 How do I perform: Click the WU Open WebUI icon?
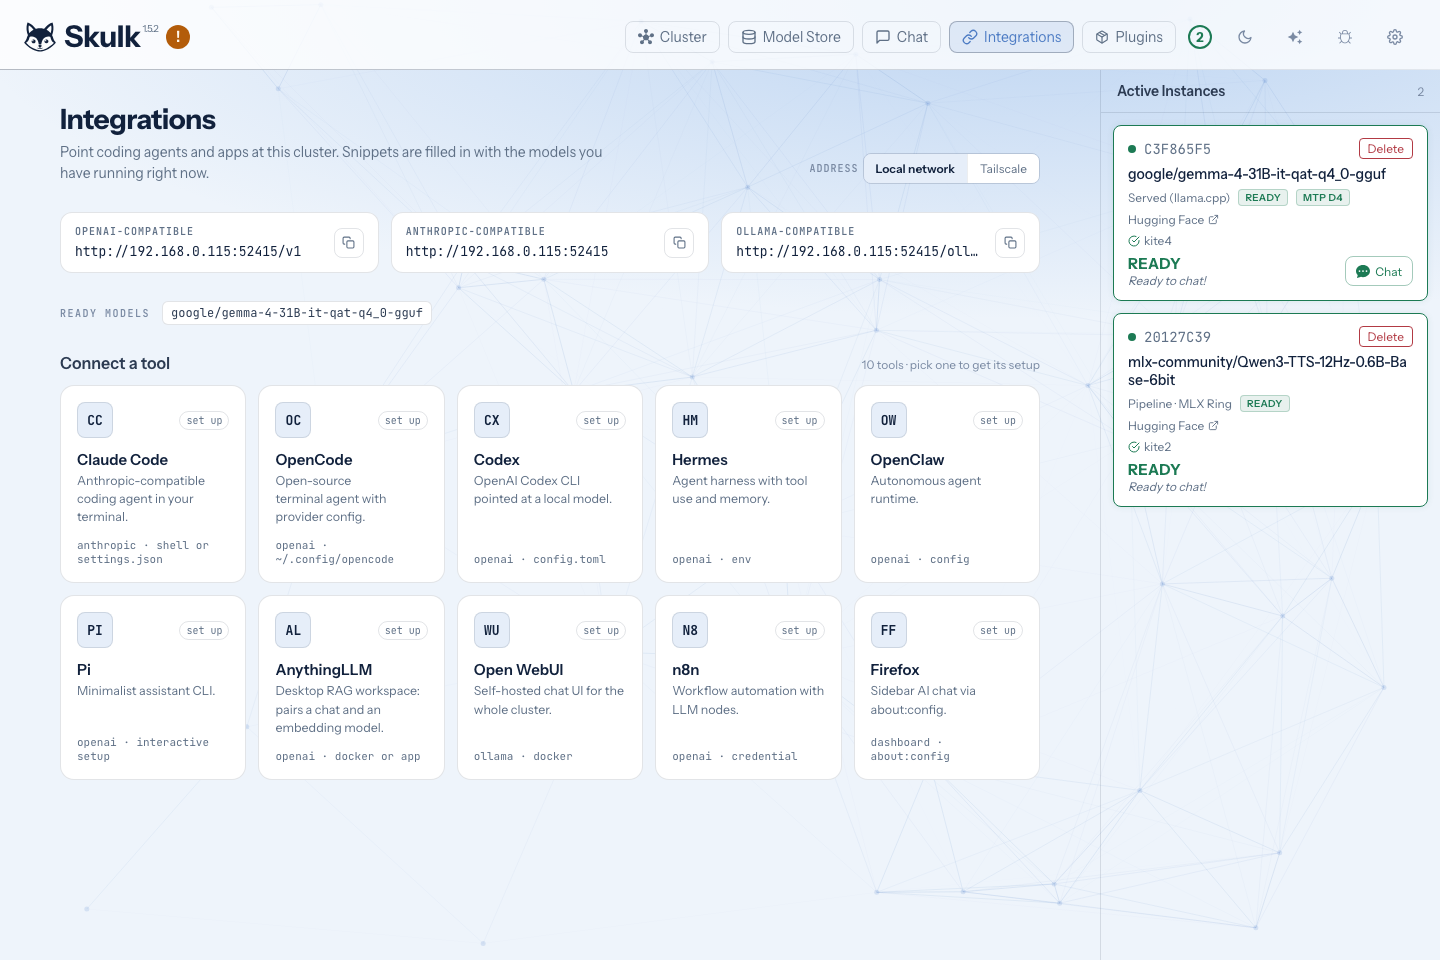(492, 630)
